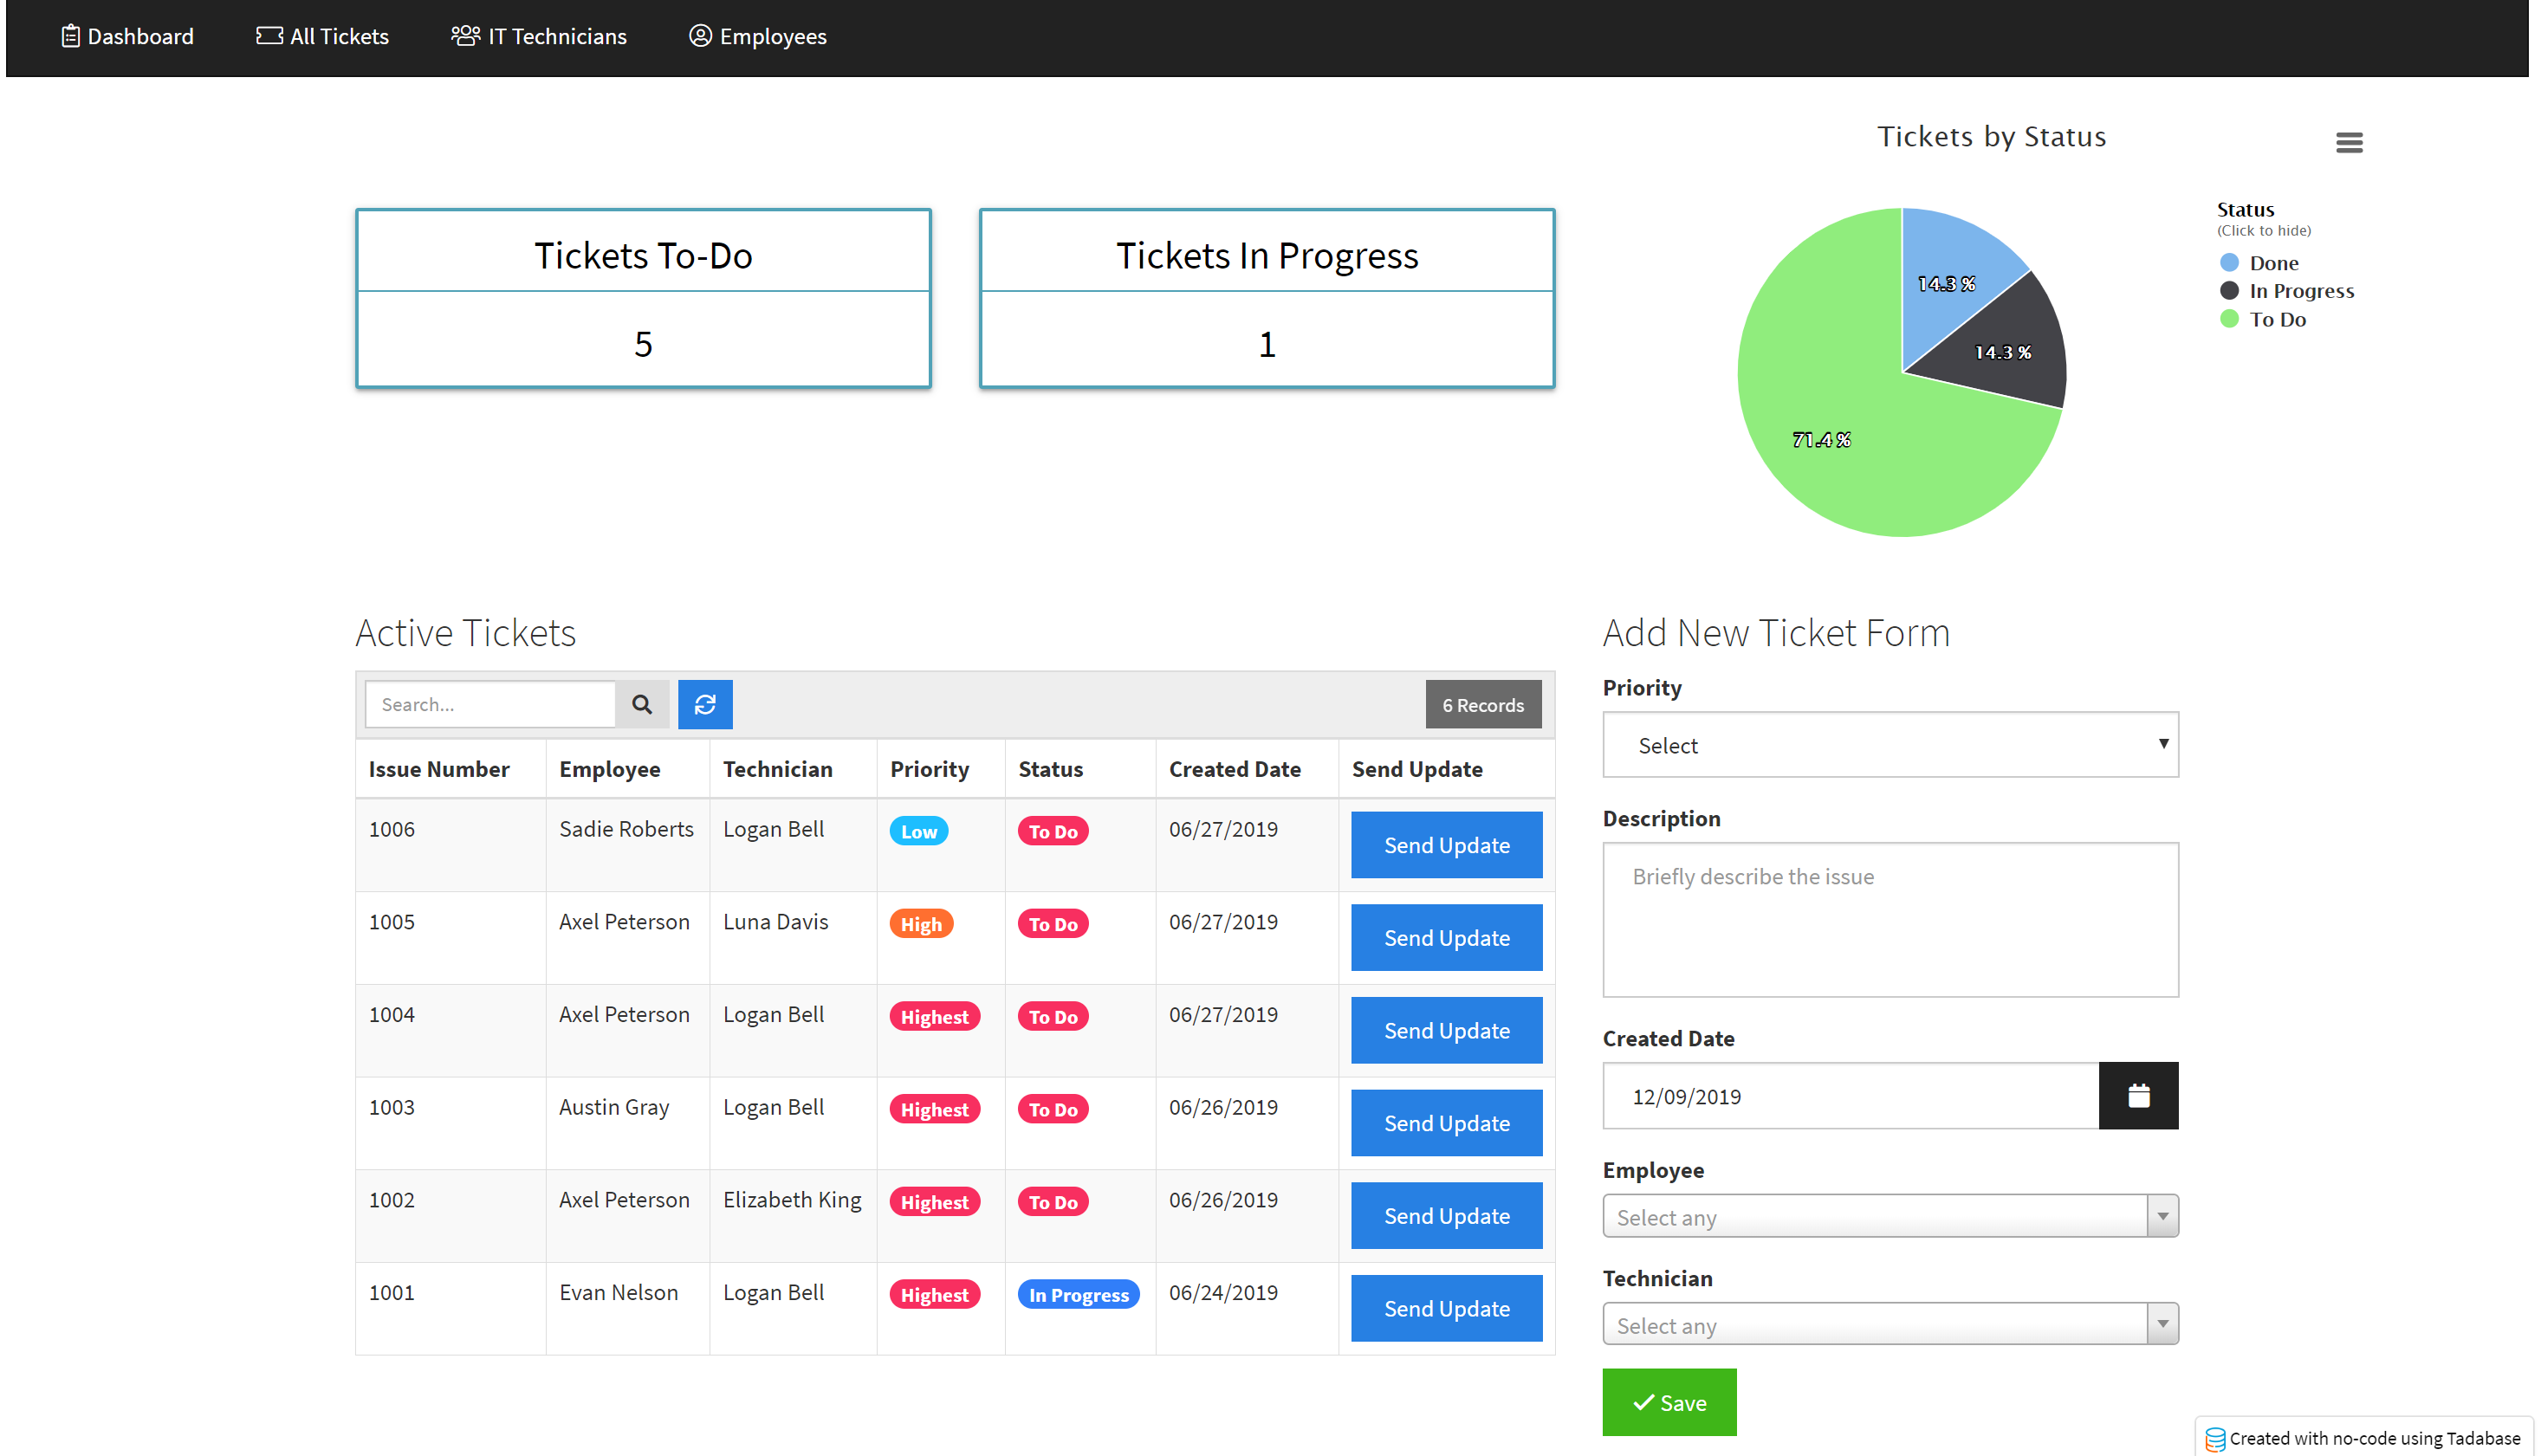Open the pie chart hamburger menu

(2349, 142)
